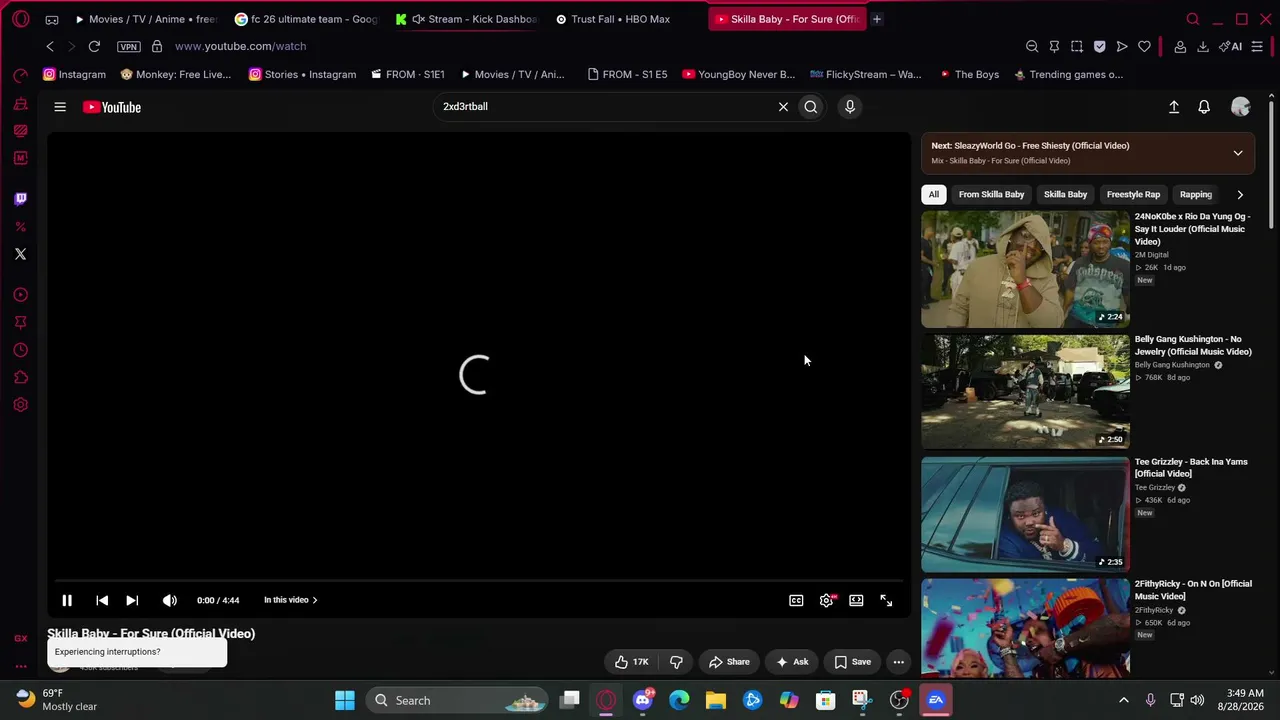Open Twitch in the Opera sidebar

pyautogui.click(x=20, y=199)
